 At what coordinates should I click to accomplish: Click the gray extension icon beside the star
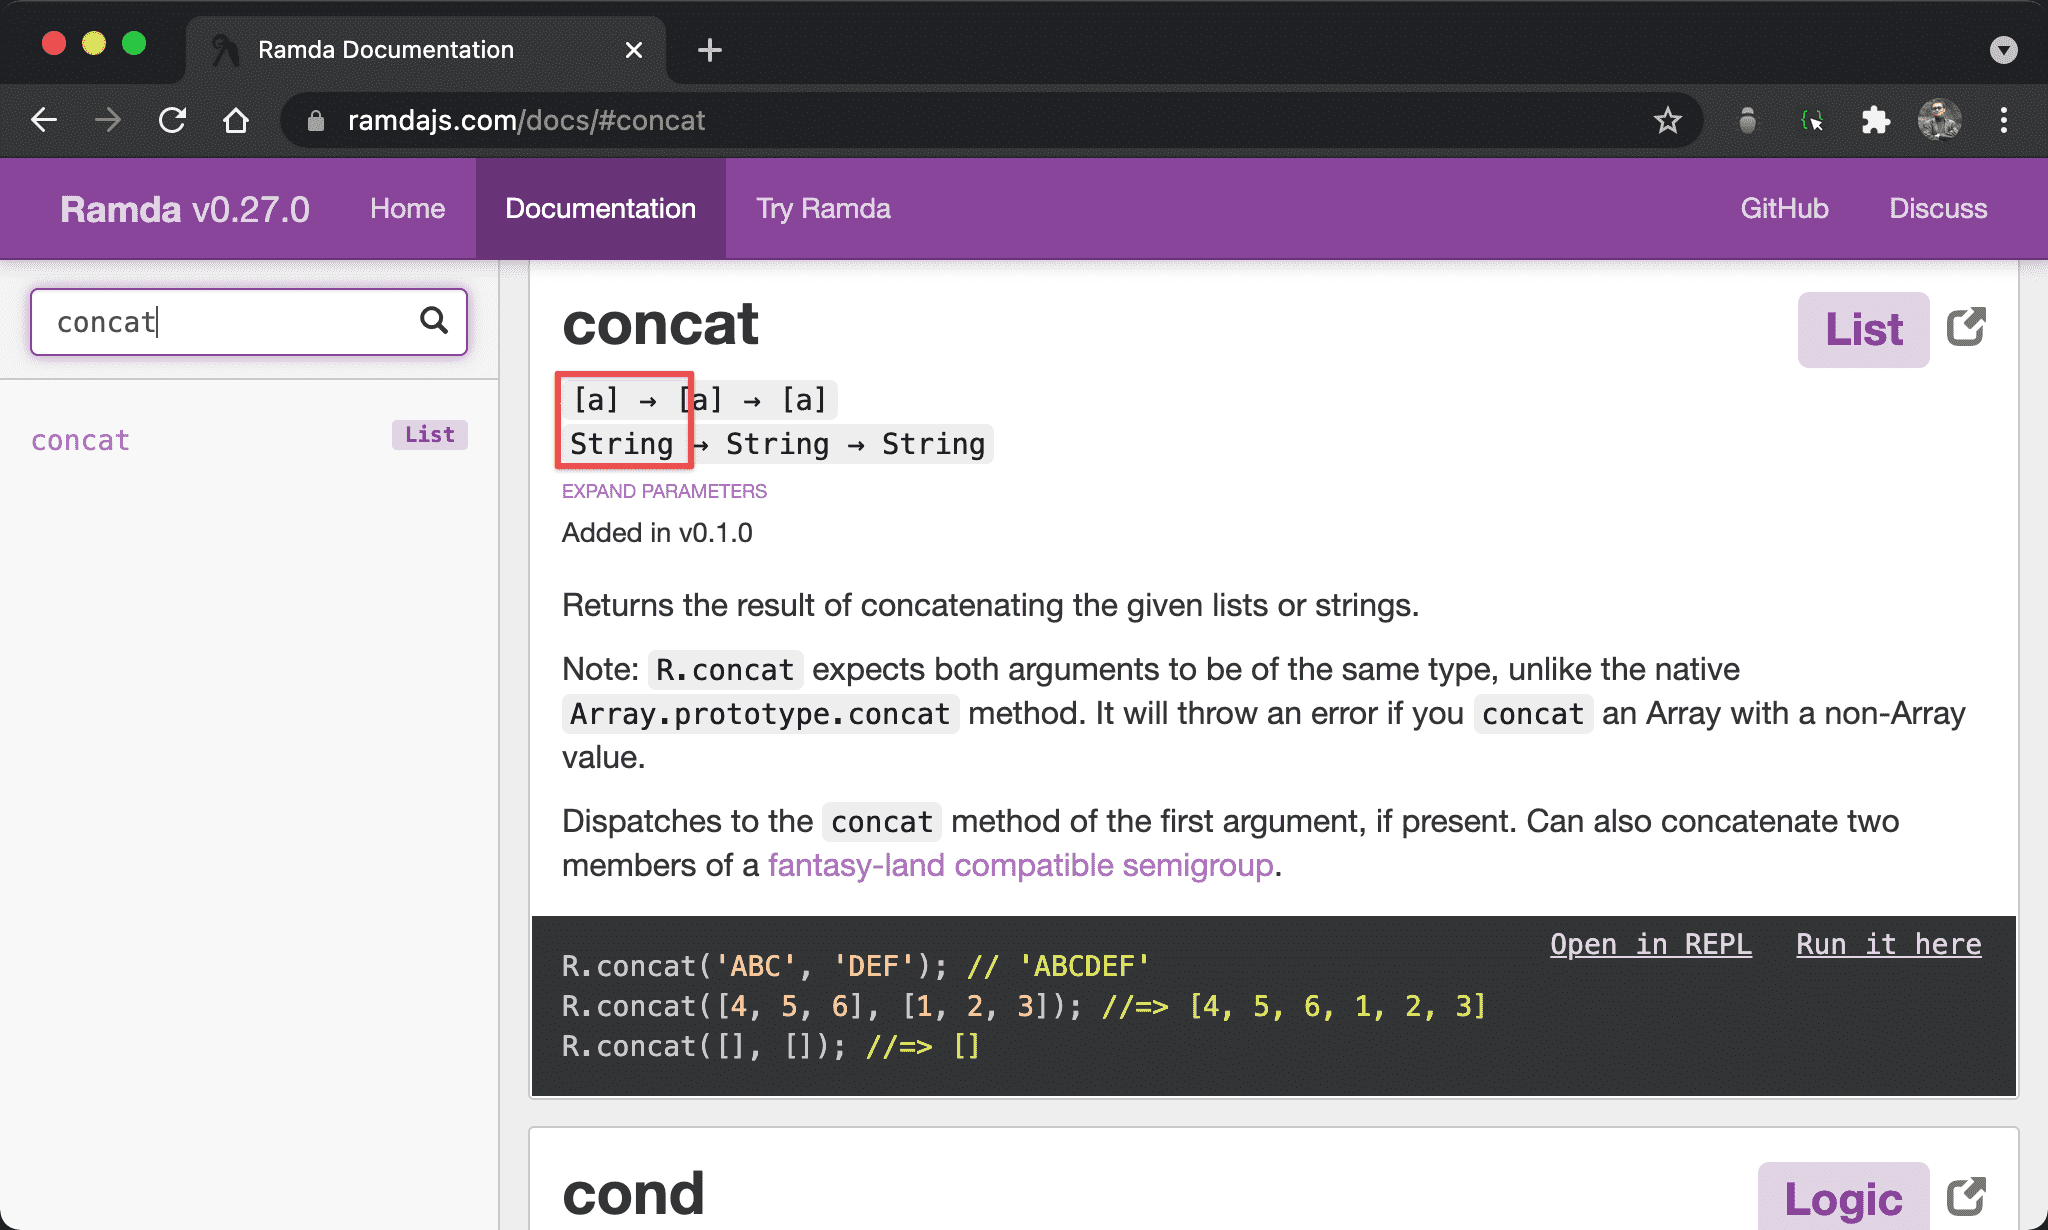[x=1747, y=121]
